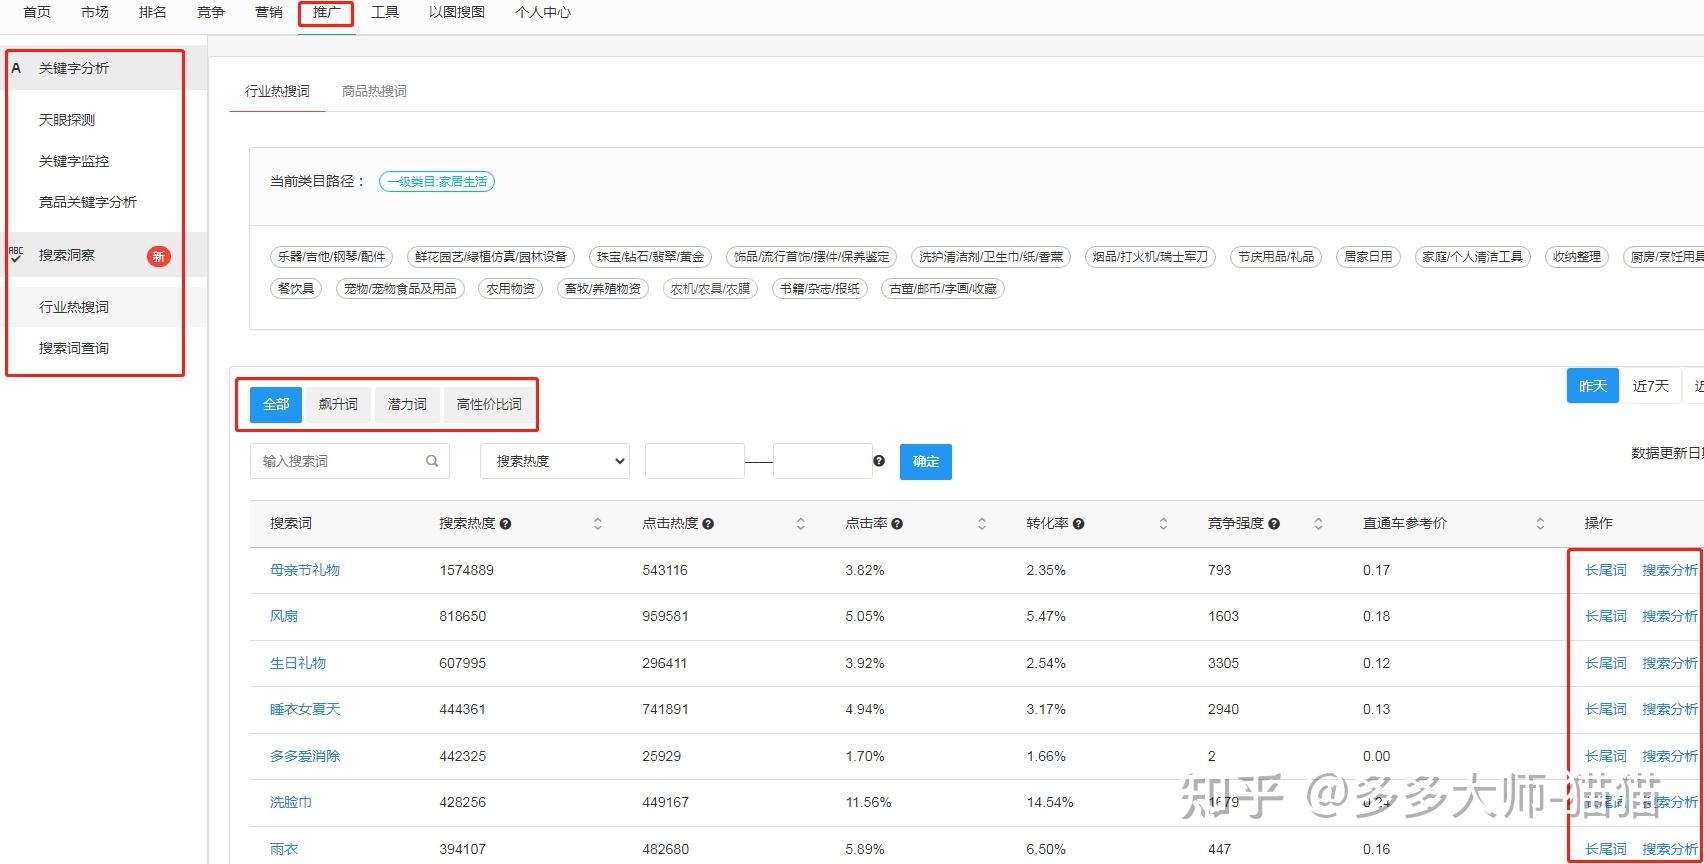Sort table by 直通车参考价 arrows
This screenshot has height=864, width=1704.
click(x=1540, y=524)
